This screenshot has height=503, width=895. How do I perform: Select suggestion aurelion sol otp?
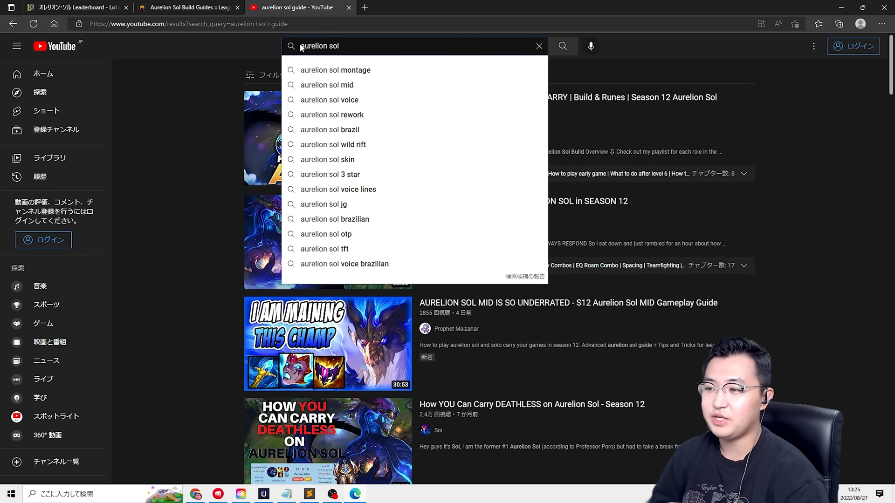click(x=414, y=234)
